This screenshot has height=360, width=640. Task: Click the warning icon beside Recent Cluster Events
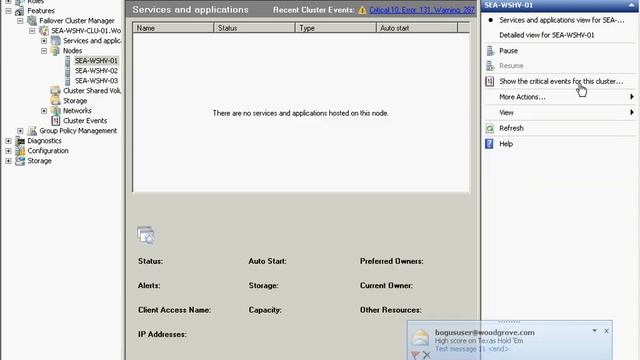pyautogui.click(x=362, y=10)
